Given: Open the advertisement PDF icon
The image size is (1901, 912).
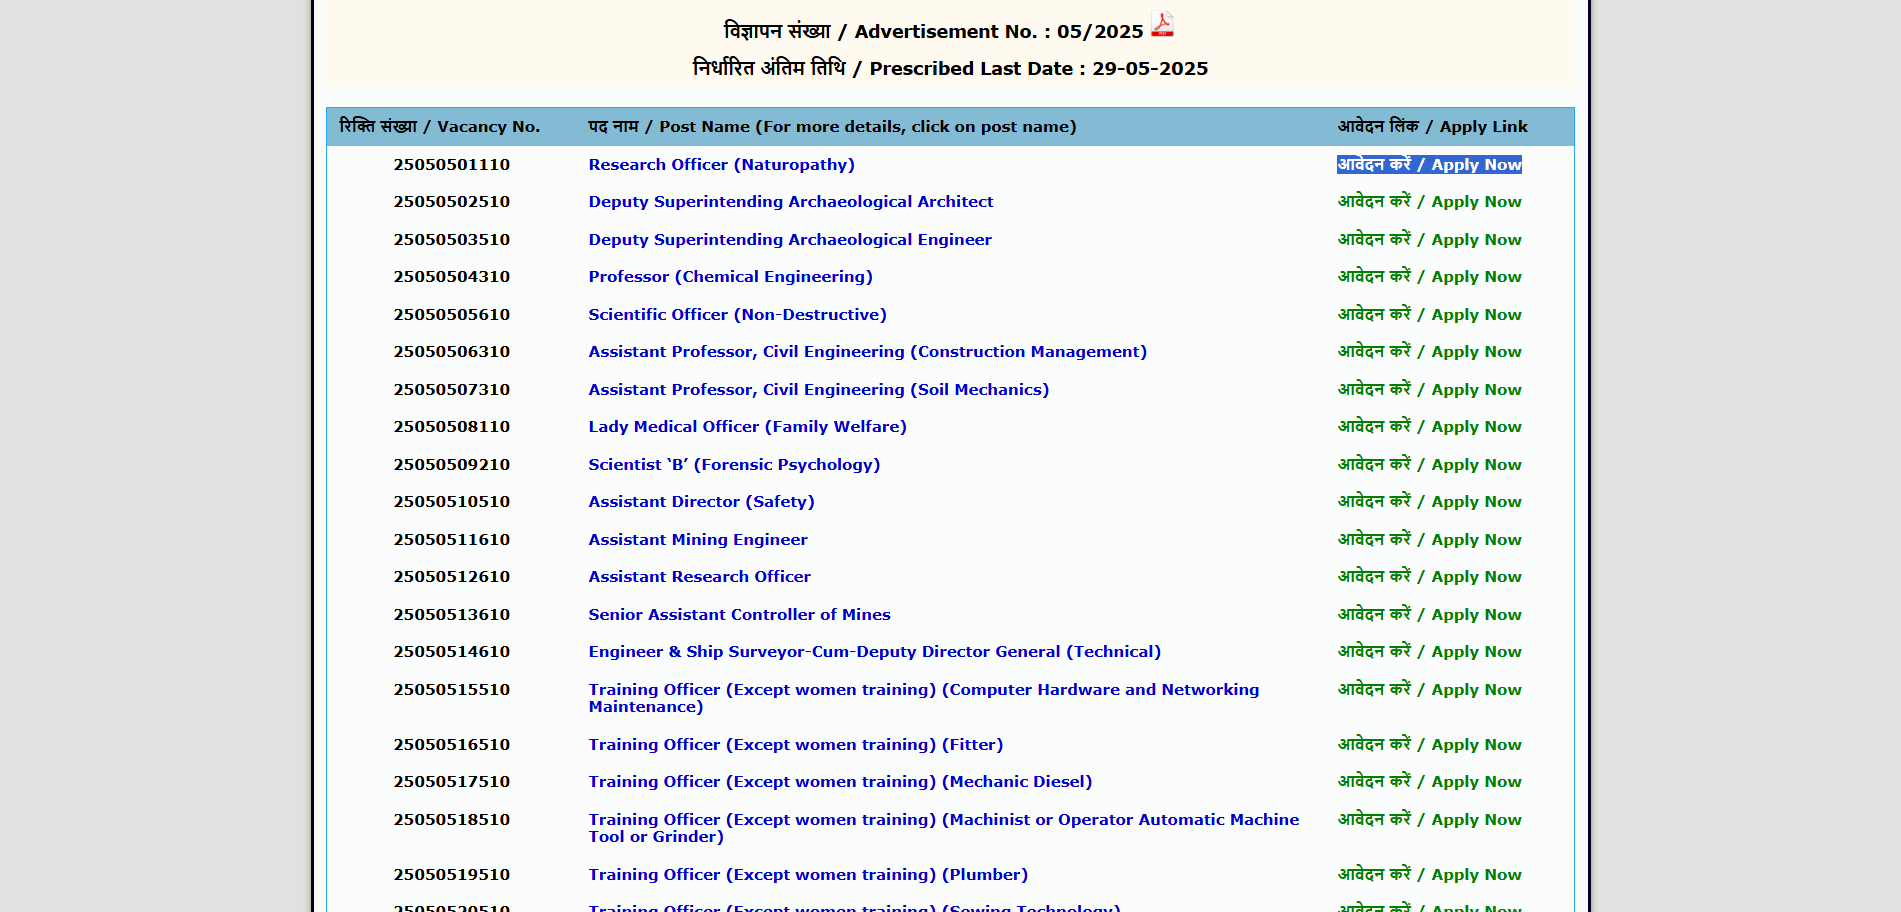Looking at the screenshot, I should 1161,24.
